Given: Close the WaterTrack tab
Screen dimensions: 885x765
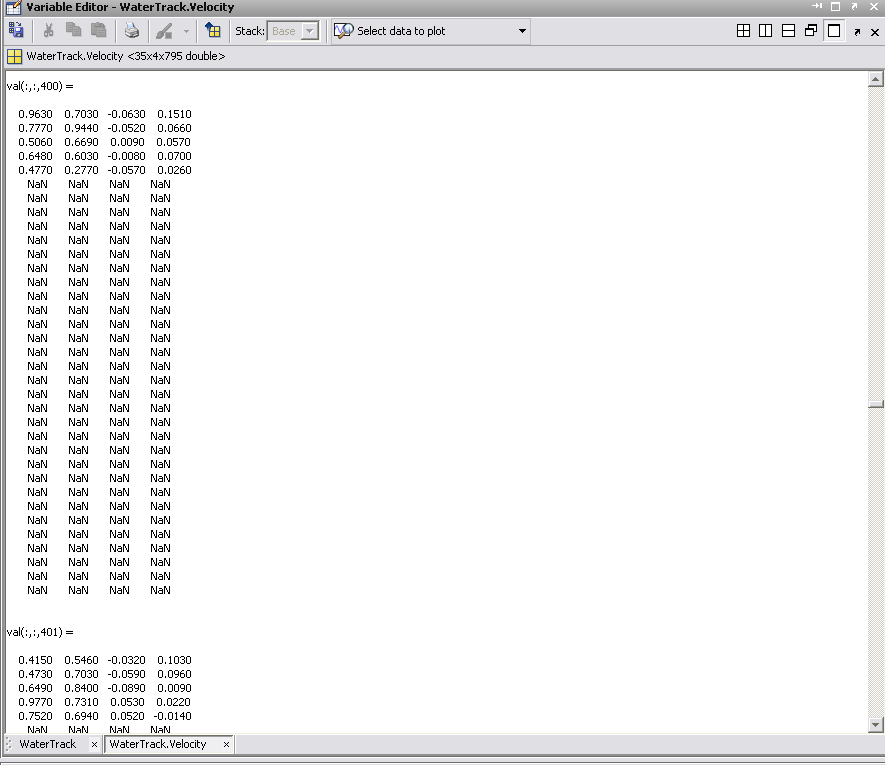Looking at the screenshot, I should pos(94,745).
